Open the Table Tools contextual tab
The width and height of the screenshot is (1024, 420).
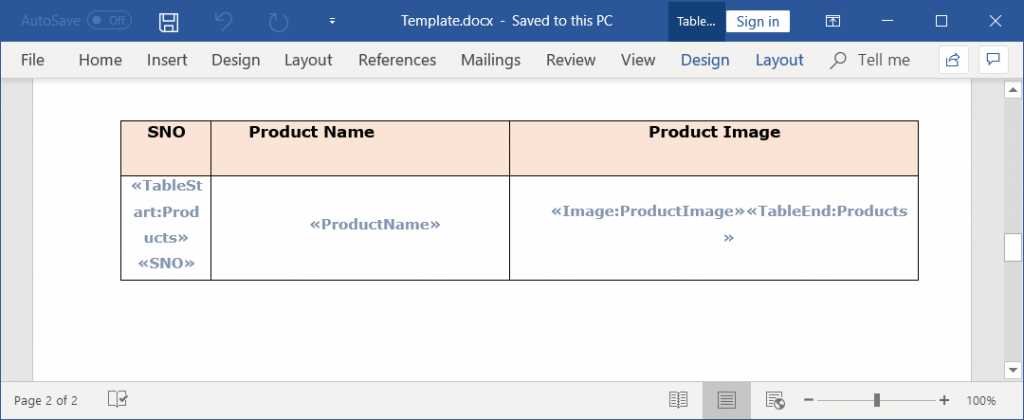[696, 21]
